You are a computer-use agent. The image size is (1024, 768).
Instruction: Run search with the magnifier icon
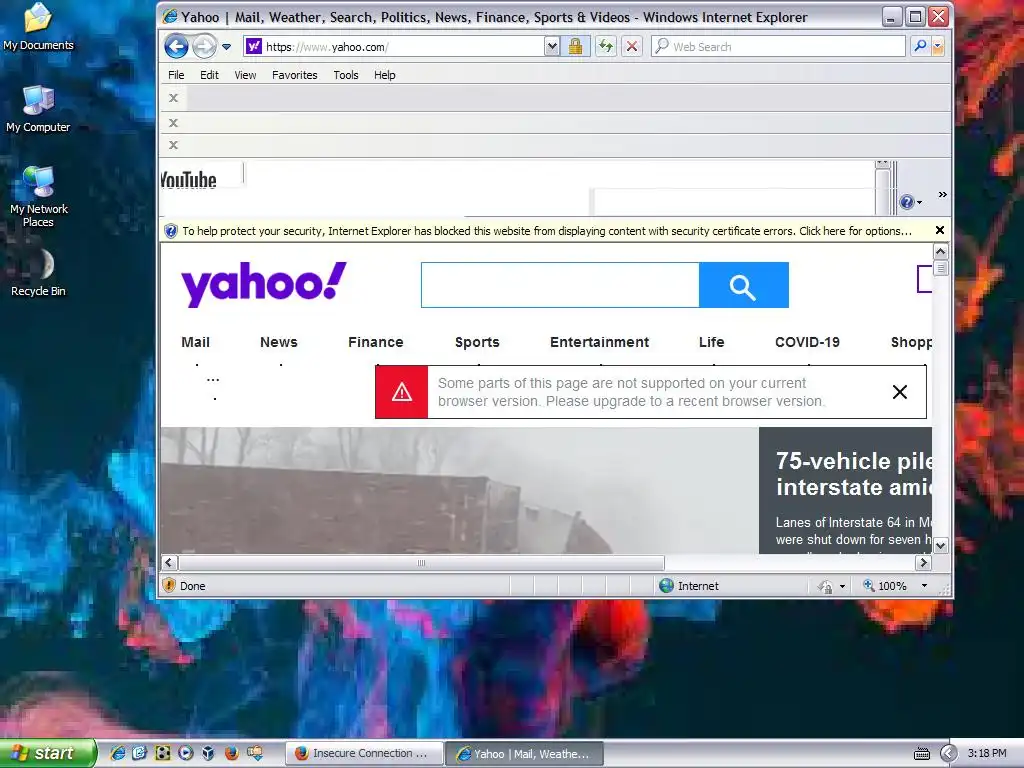920,46
